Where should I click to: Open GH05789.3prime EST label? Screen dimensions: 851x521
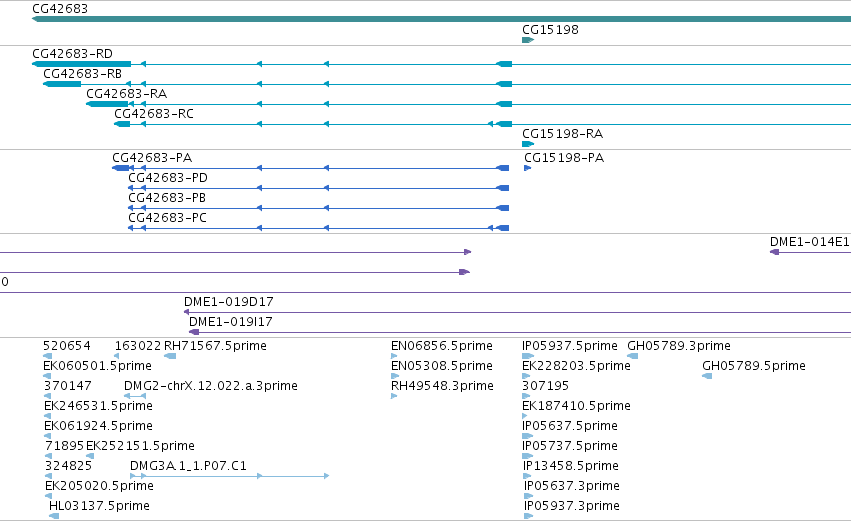click(x=679, y=346)
